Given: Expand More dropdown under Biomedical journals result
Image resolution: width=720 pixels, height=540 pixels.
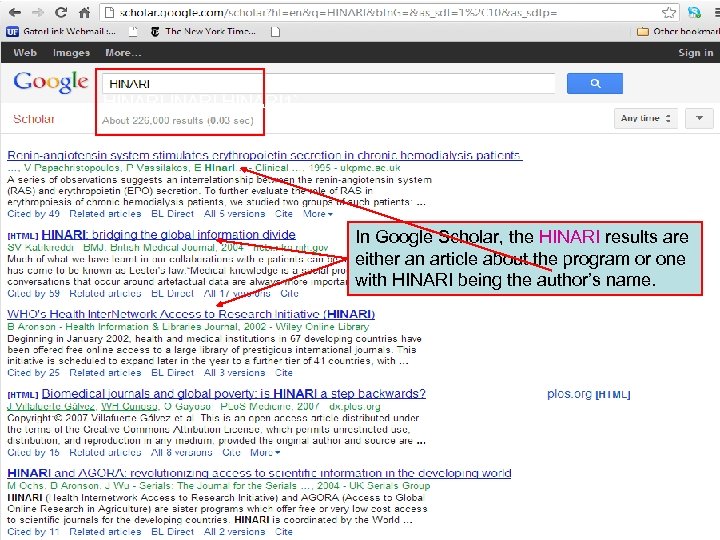Looking at the screenshot, I should (265, 452).
